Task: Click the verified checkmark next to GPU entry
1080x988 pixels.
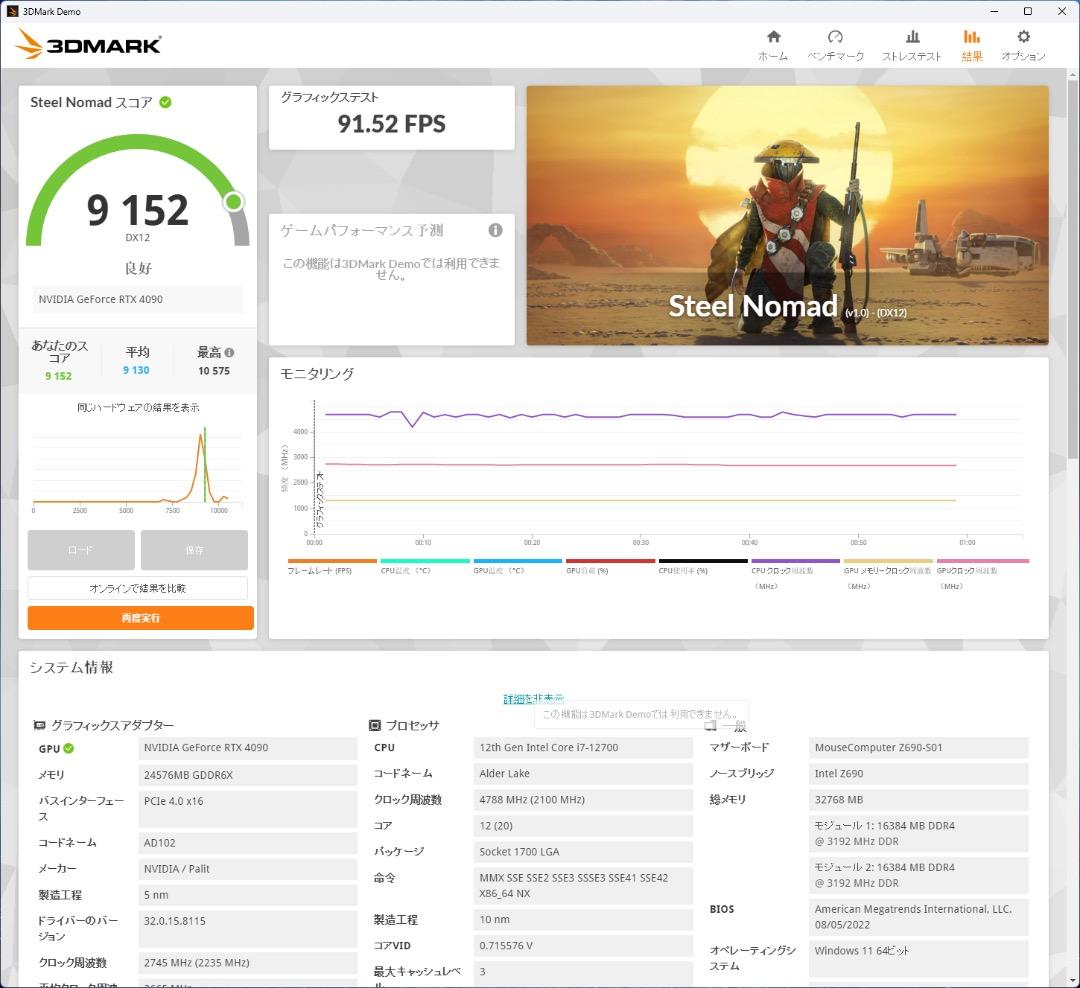Action: point(69,748)
